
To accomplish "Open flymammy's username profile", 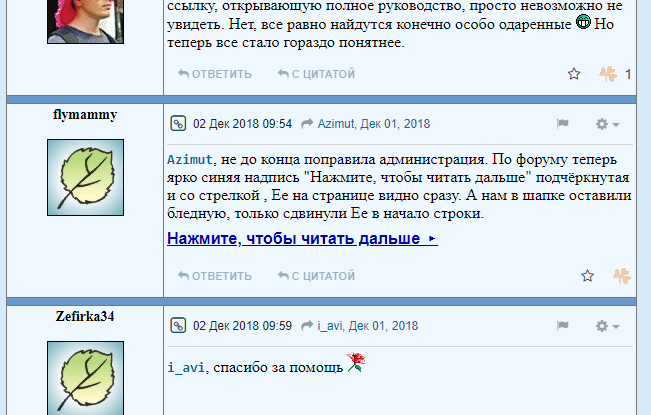I will coord(85,115).
